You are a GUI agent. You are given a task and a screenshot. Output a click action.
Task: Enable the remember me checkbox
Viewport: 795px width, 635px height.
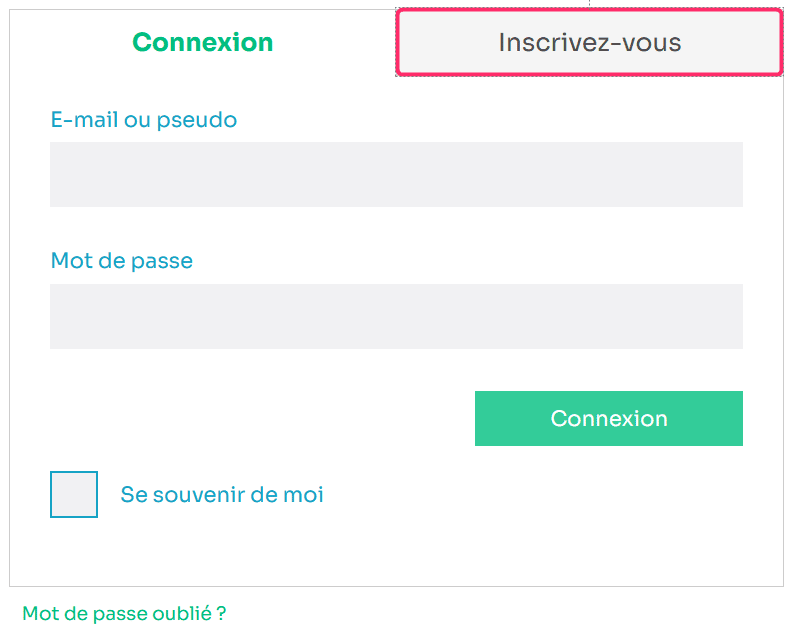click(74, 494)
